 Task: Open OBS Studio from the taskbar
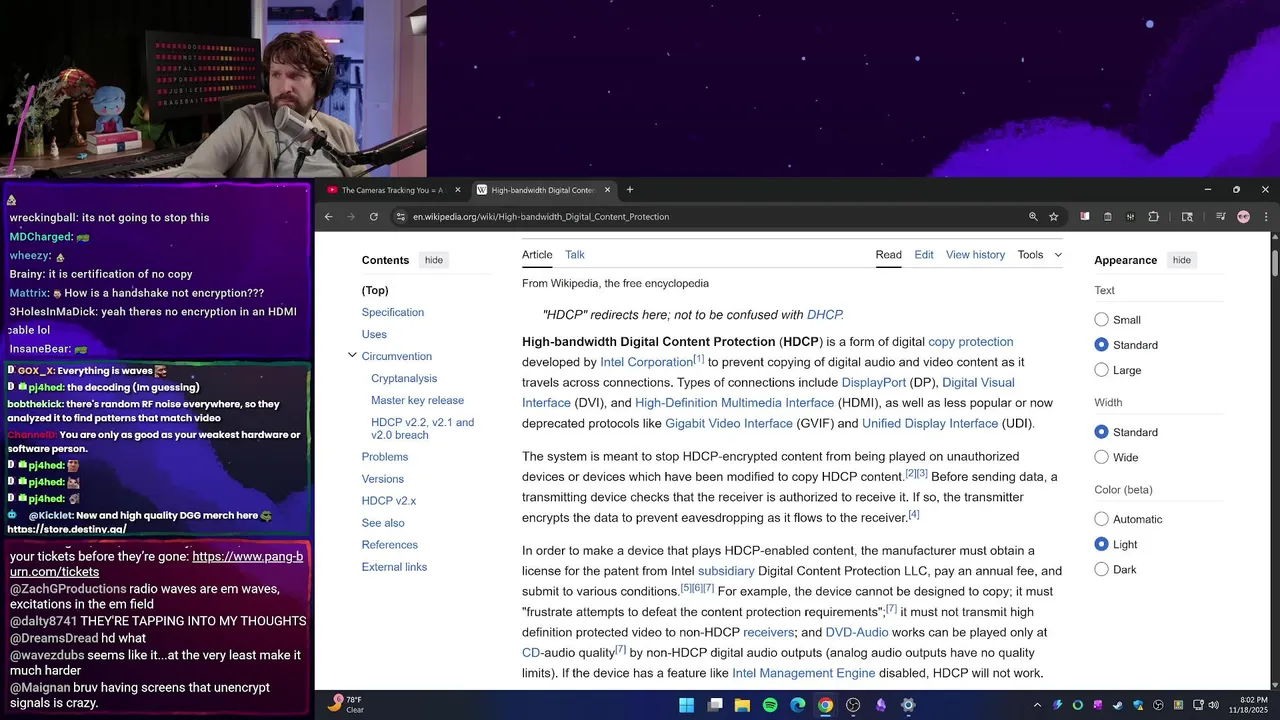(x=853, y=705)
